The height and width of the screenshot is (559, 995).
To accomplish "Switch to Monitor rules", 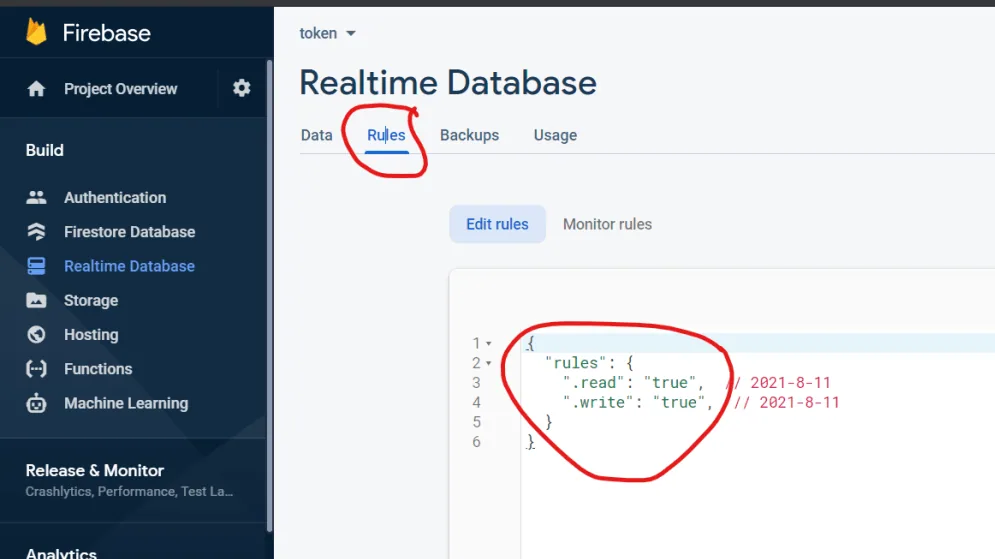I will pyautogui.click(x=607, y=224).
